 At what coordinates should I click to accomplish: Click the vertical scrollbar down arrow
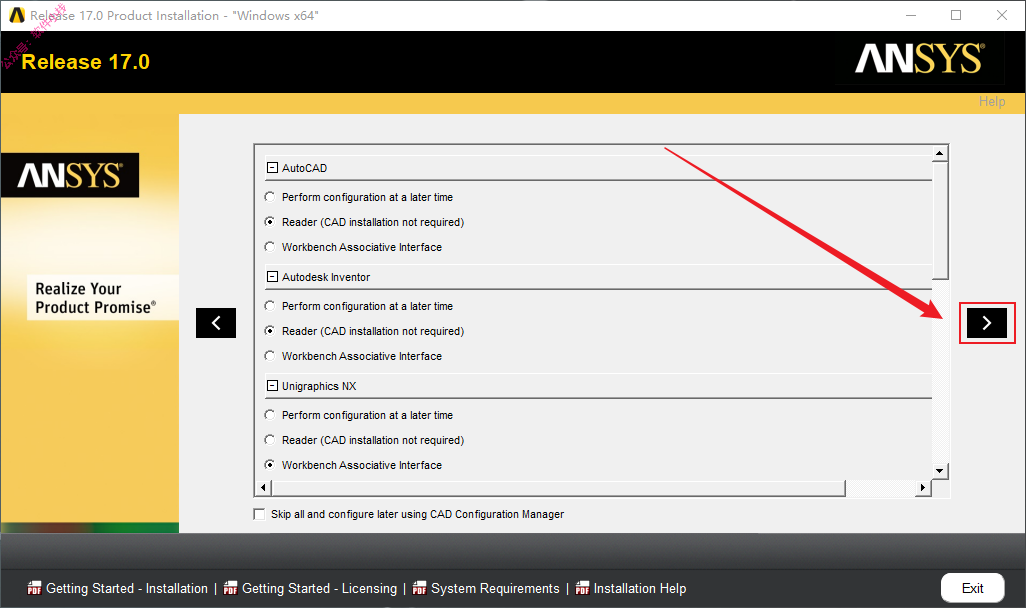tap(940, 471)
